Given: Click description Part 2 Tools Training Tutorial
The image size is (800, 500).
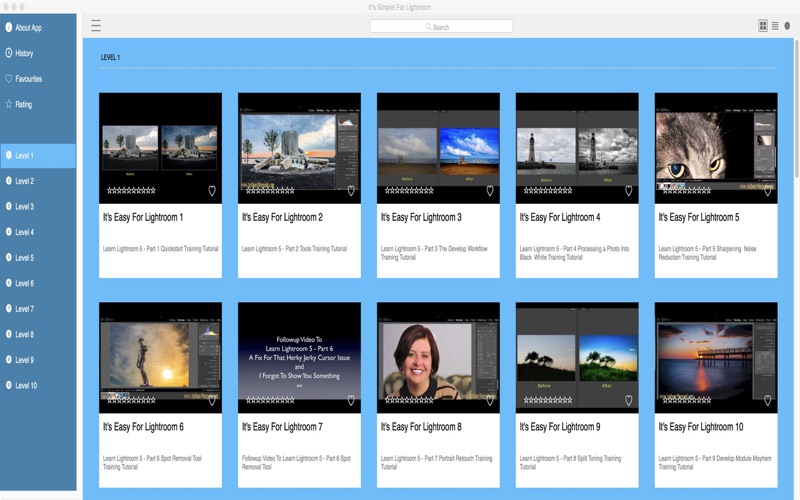Looking at the screenshot, I should click(294, 249).
